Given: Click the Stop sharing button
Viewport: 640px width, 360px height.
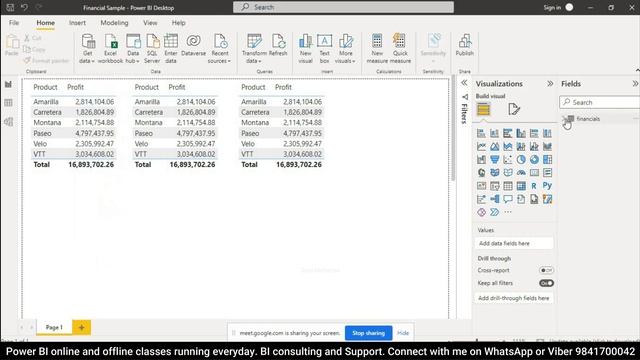Looking at the screenshot, I should (x=369, y=333).
